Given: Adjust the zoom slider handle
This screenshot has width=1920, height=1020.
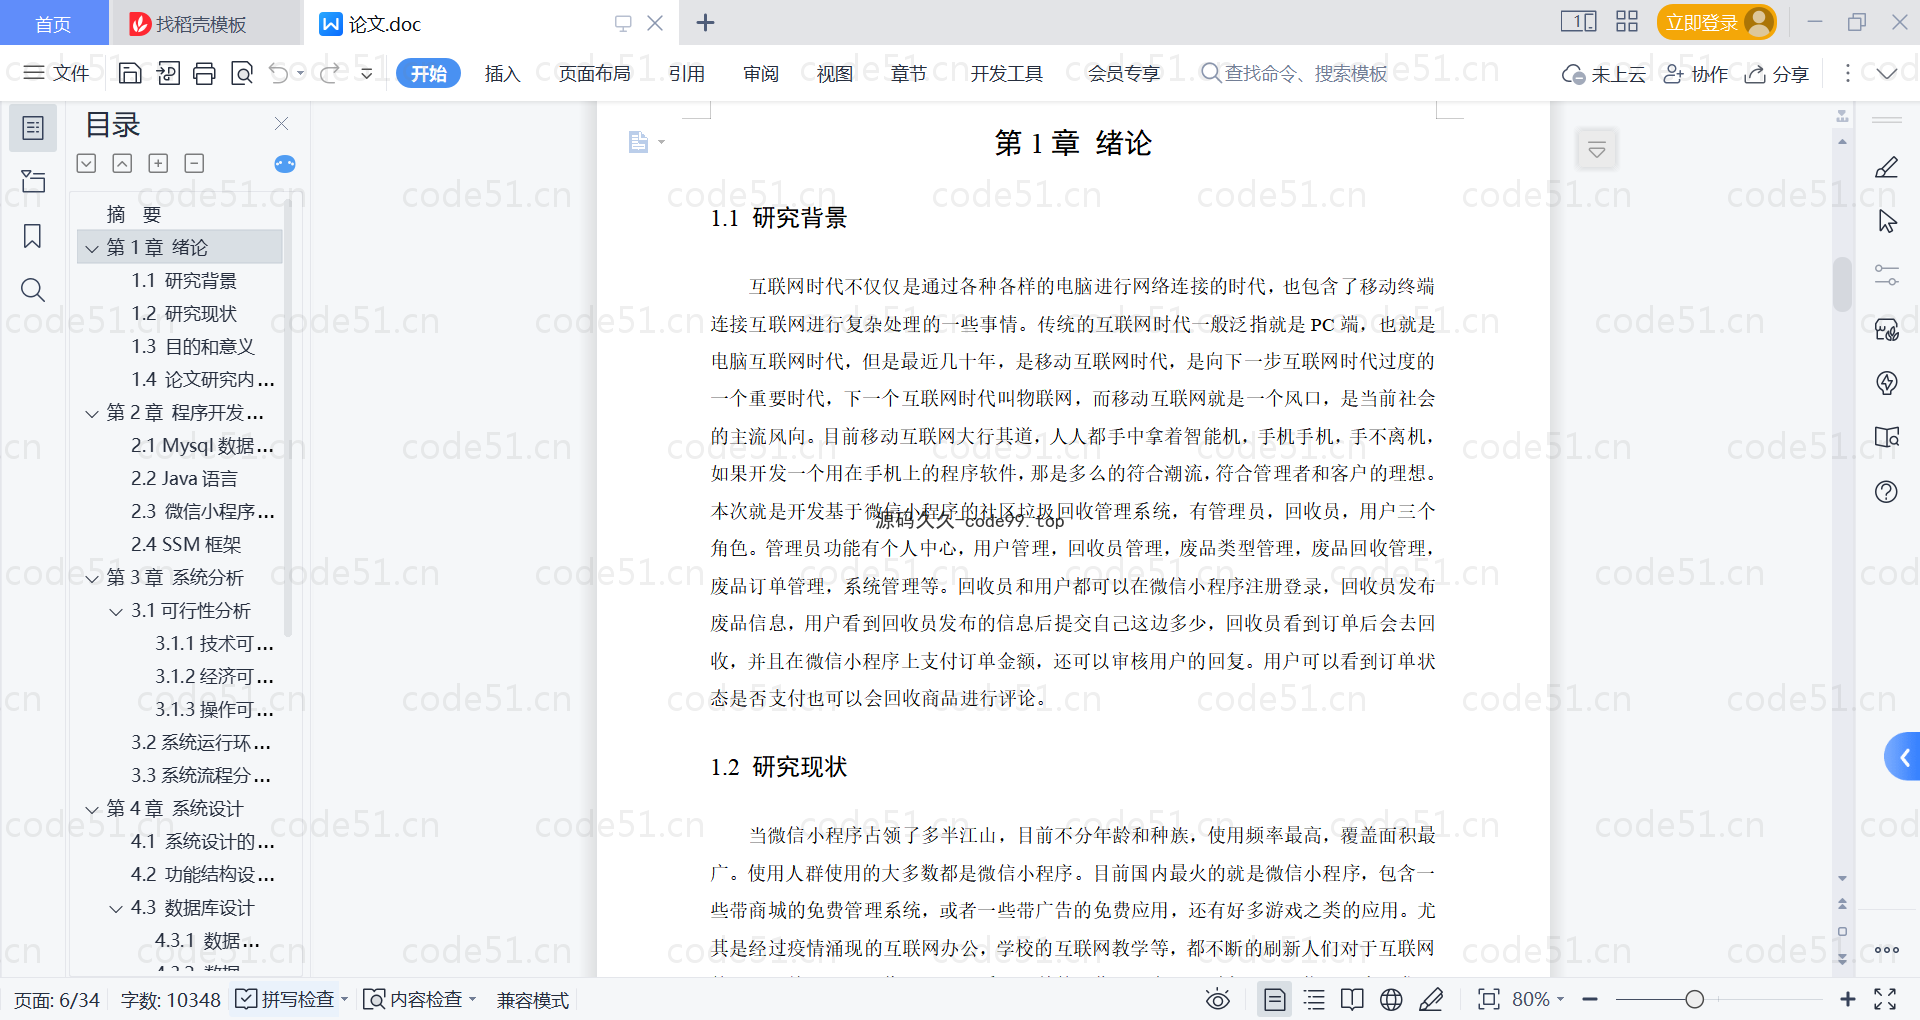Looking at the screenshot, I should tap(1694, 999).
